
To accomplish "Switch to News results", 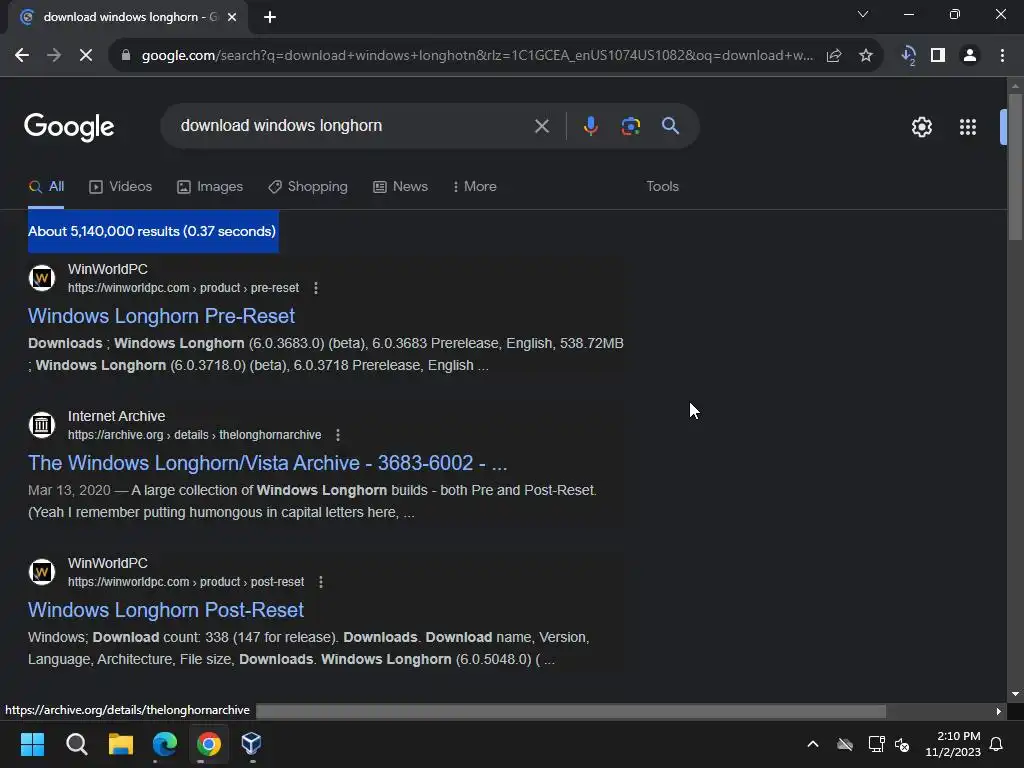I will [400, 187].
